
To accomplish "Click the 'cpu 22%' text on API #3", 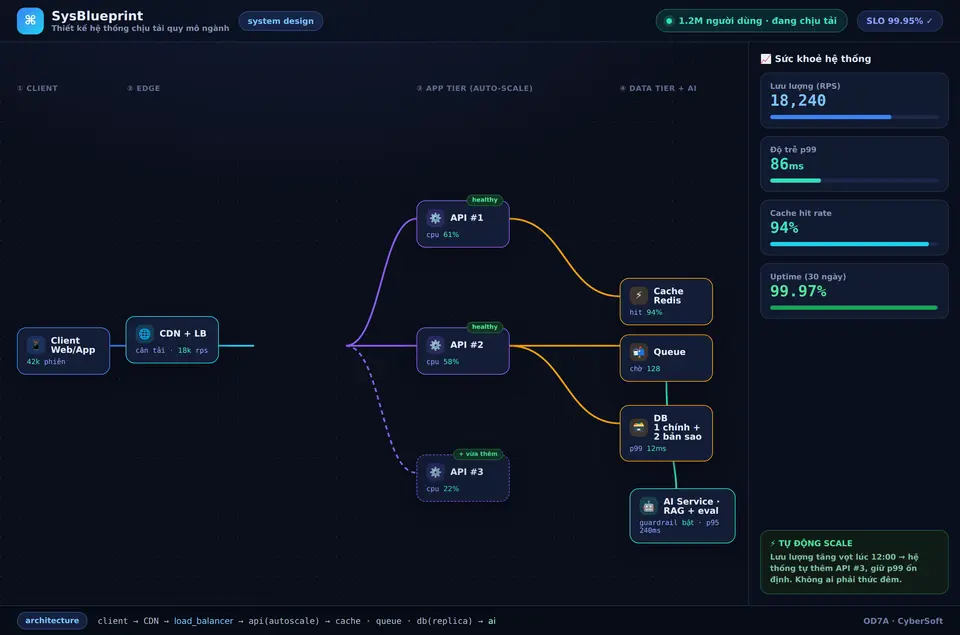I will click(443, 489).
